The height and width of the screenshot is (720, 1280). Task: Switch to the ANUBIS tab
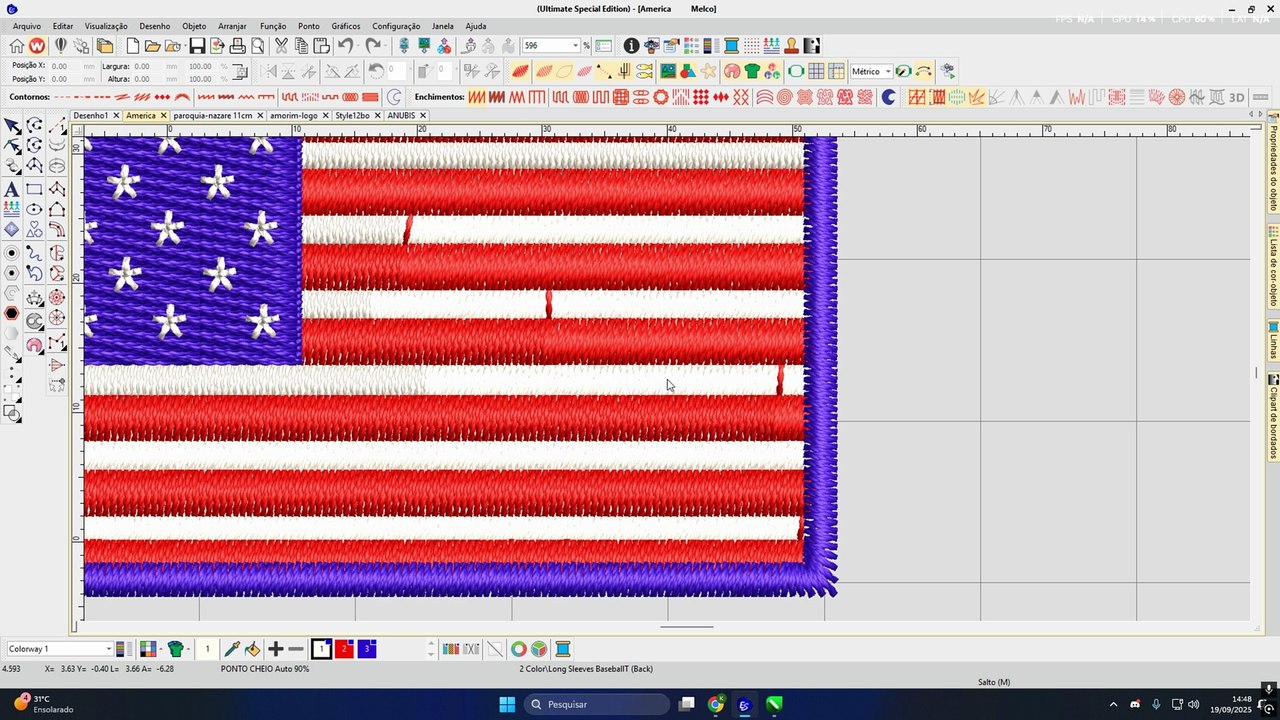pos(401,116)
